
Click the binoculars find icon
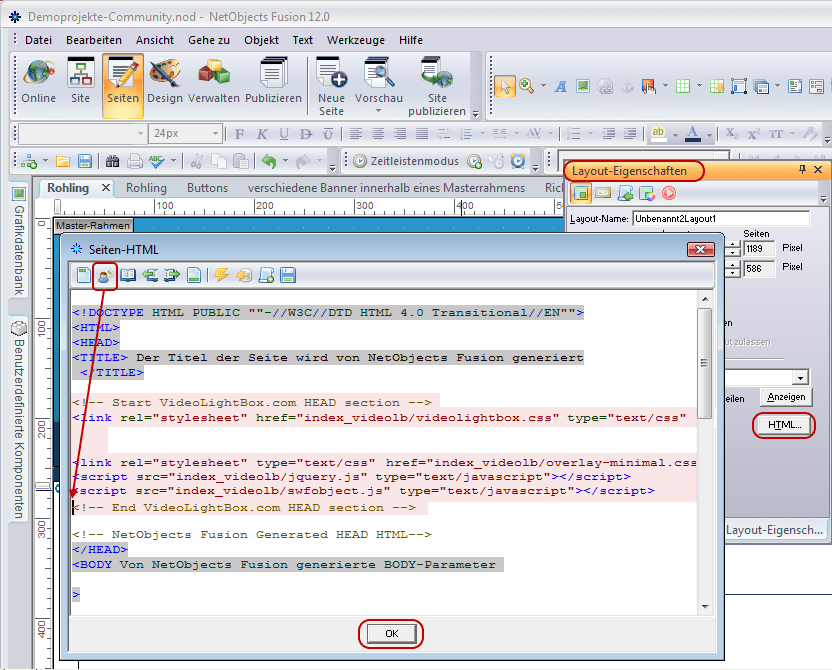coord(112,161)
